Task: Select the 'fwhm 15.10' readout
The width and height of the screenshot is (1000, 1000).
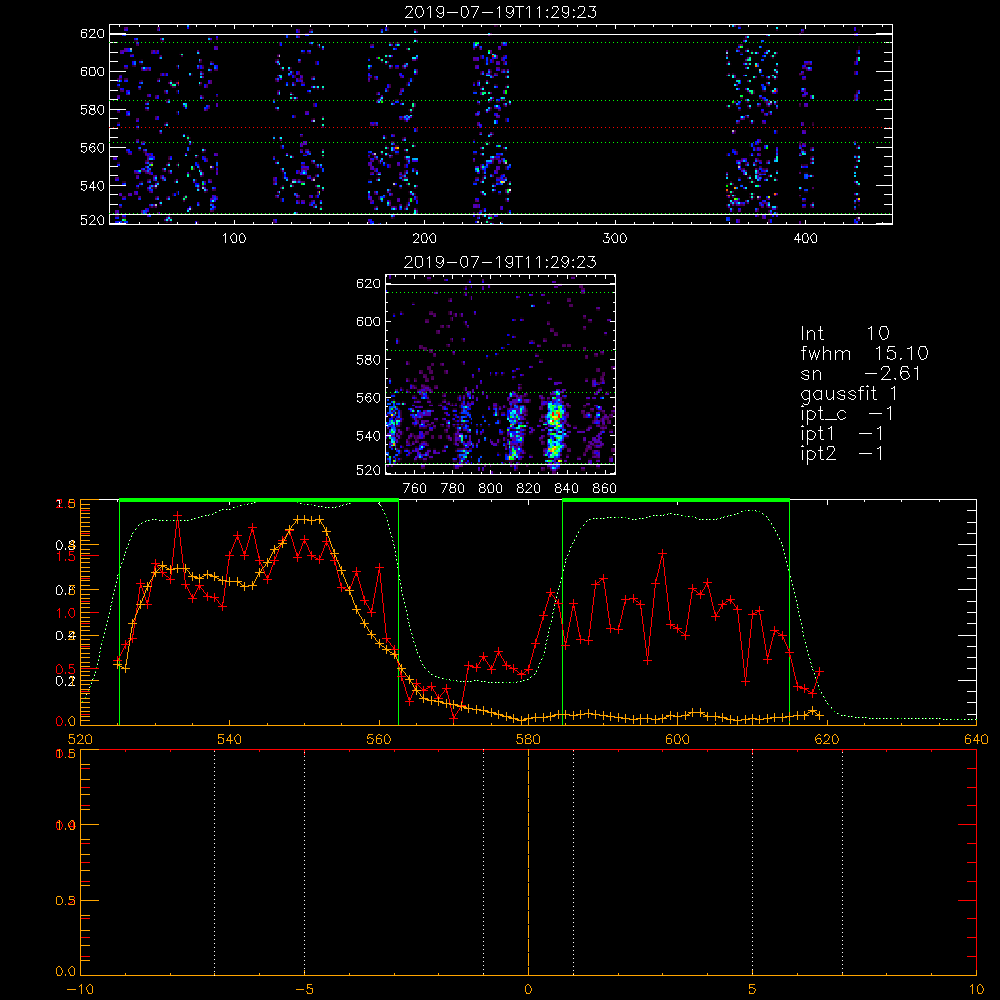Action: click(864, 353)
